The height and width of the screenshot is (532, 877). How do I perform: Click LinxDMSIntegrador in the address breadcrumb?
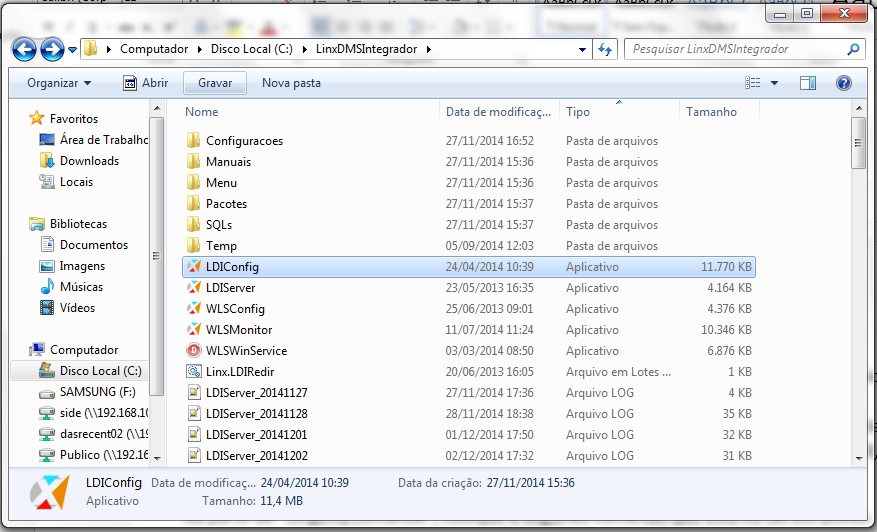pos(366,49)
